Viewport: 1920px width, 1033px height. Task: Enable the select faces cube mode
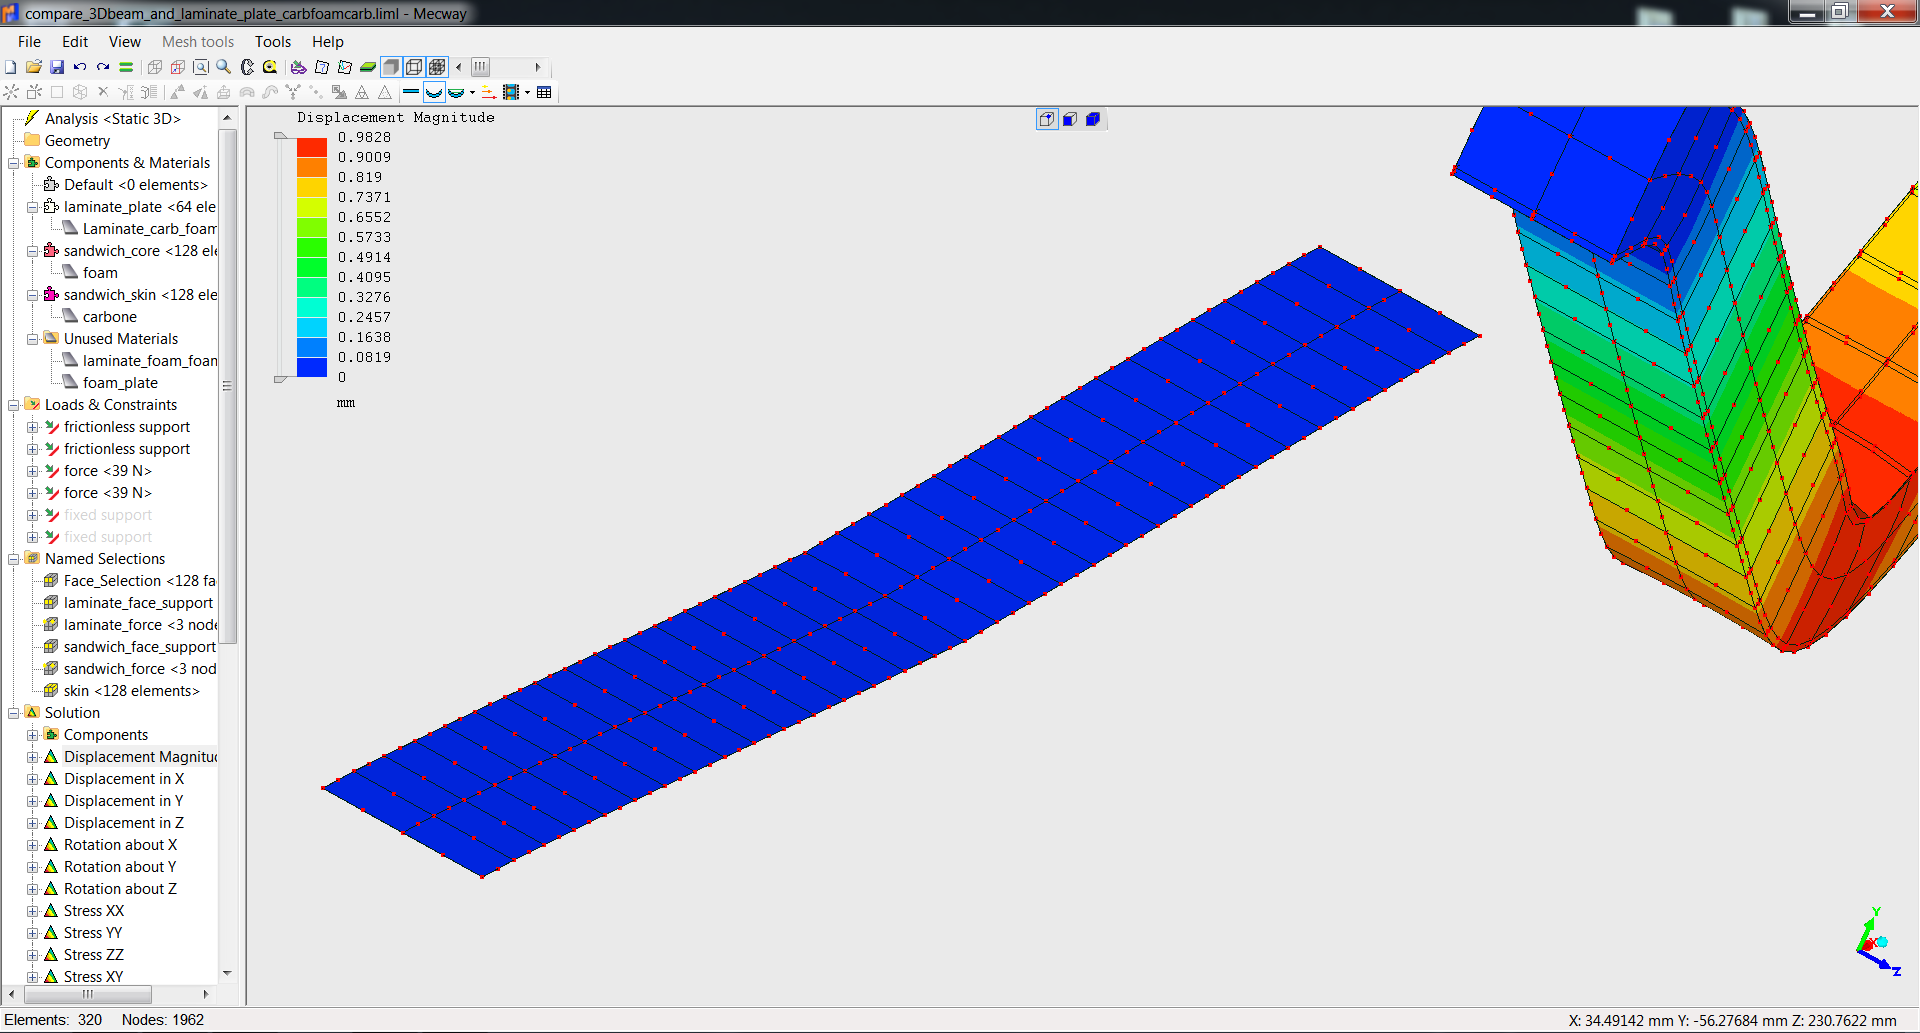coord(1070,120)
